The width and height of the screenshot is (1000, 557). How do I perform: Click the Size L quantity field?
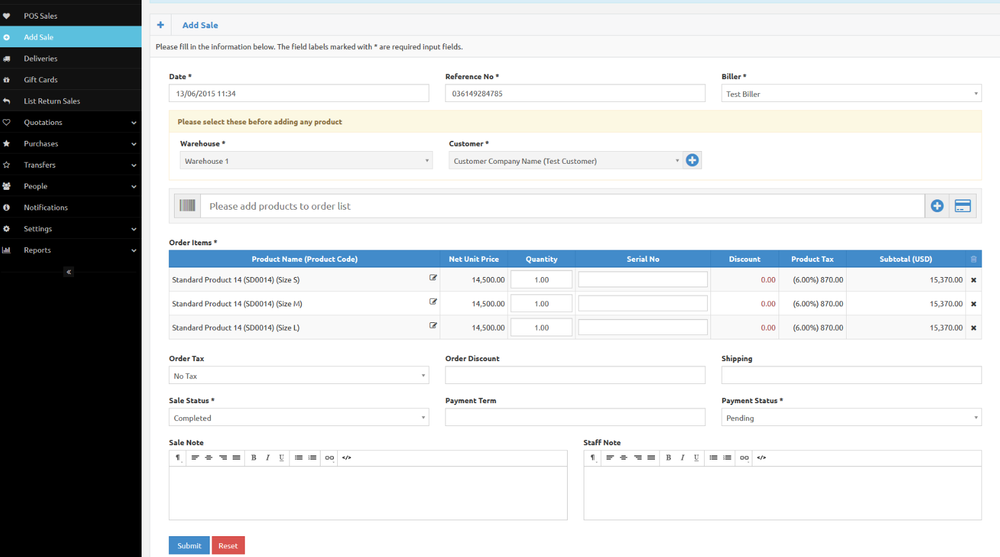[541, 328]
